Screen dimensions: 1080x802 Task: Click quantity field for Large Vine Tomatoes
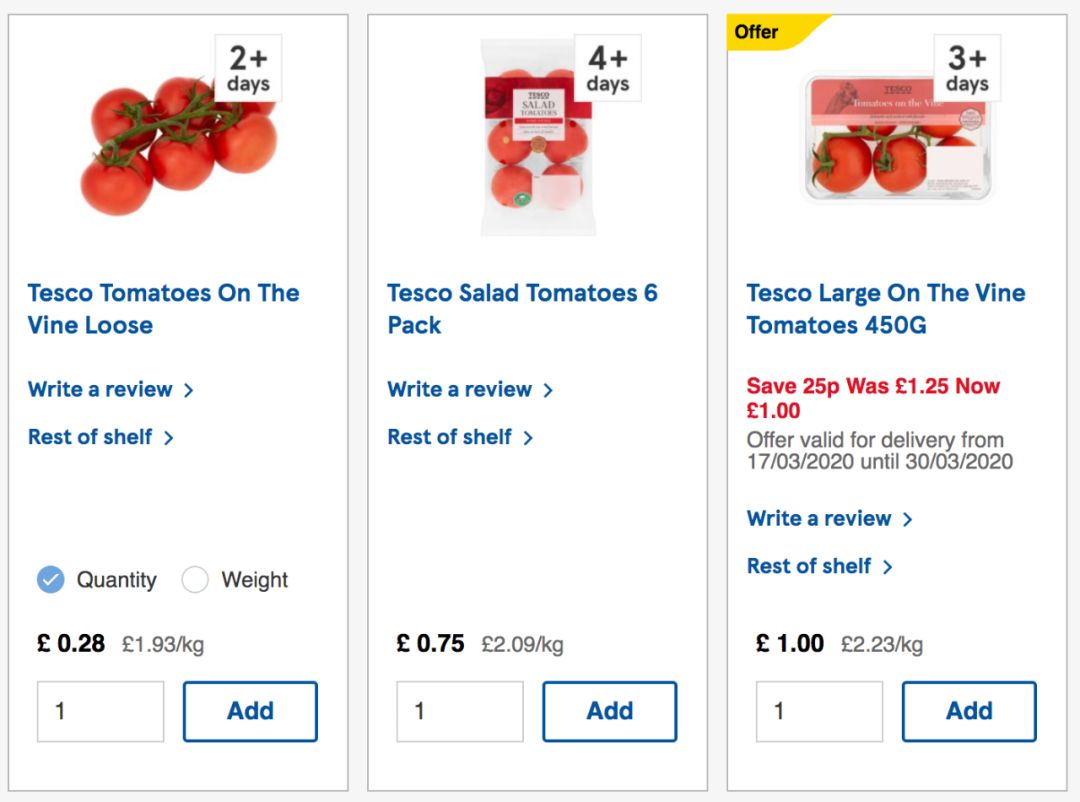coord(818,711)
